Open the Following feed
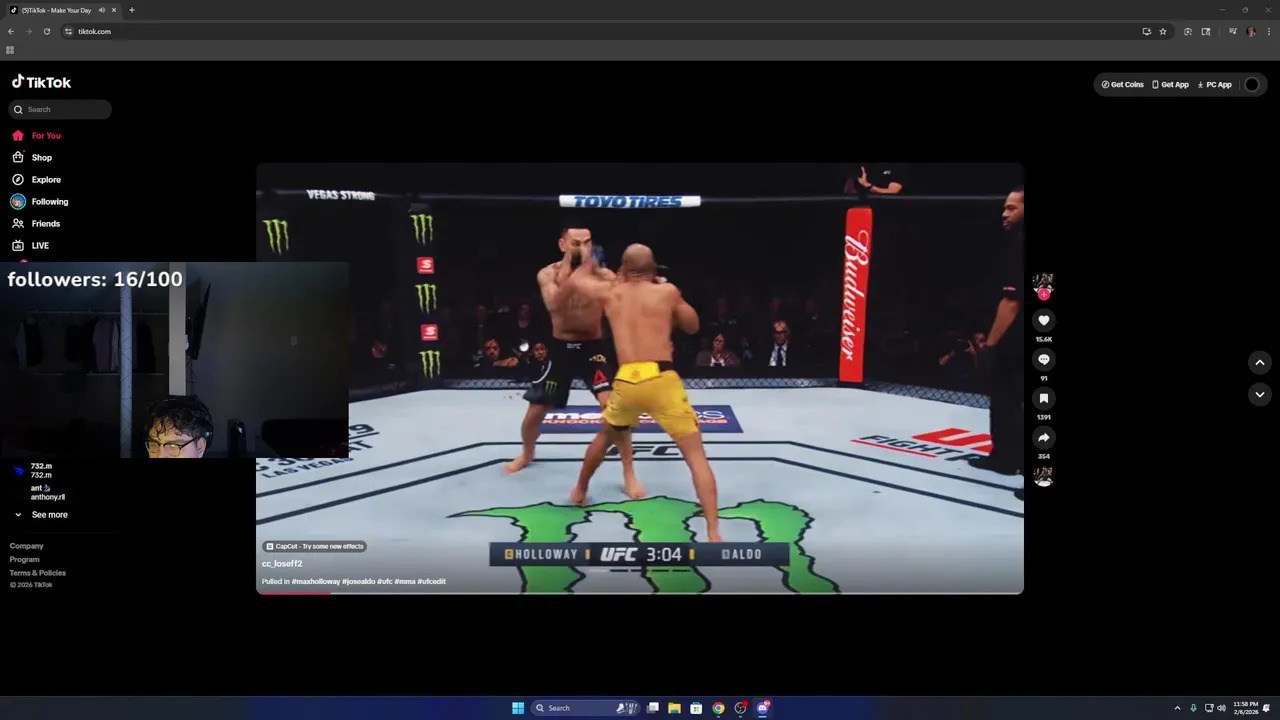Viewport: 1280px width, 720px height. click(40, 201)
